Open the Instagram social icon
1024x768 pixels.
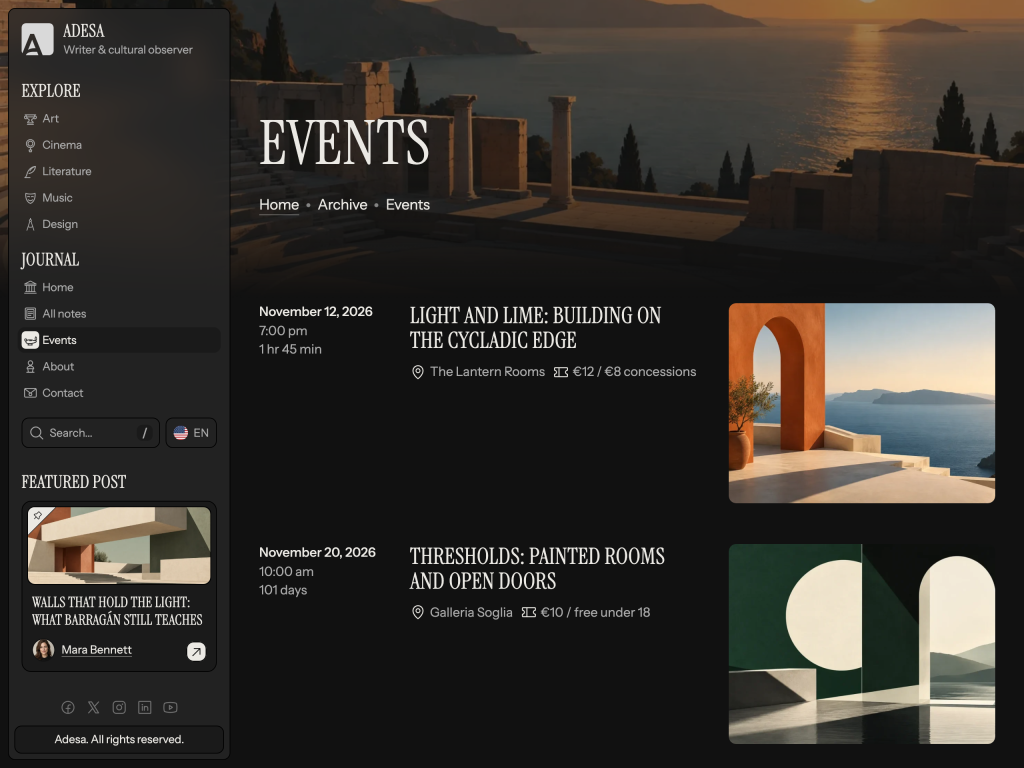point(119,707)
